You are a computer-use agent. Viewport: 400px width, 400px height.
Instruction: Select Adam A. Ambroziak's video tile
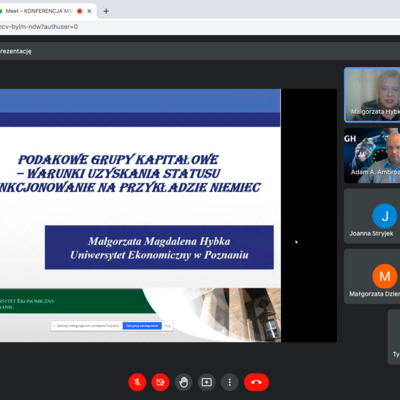[372, 155]
